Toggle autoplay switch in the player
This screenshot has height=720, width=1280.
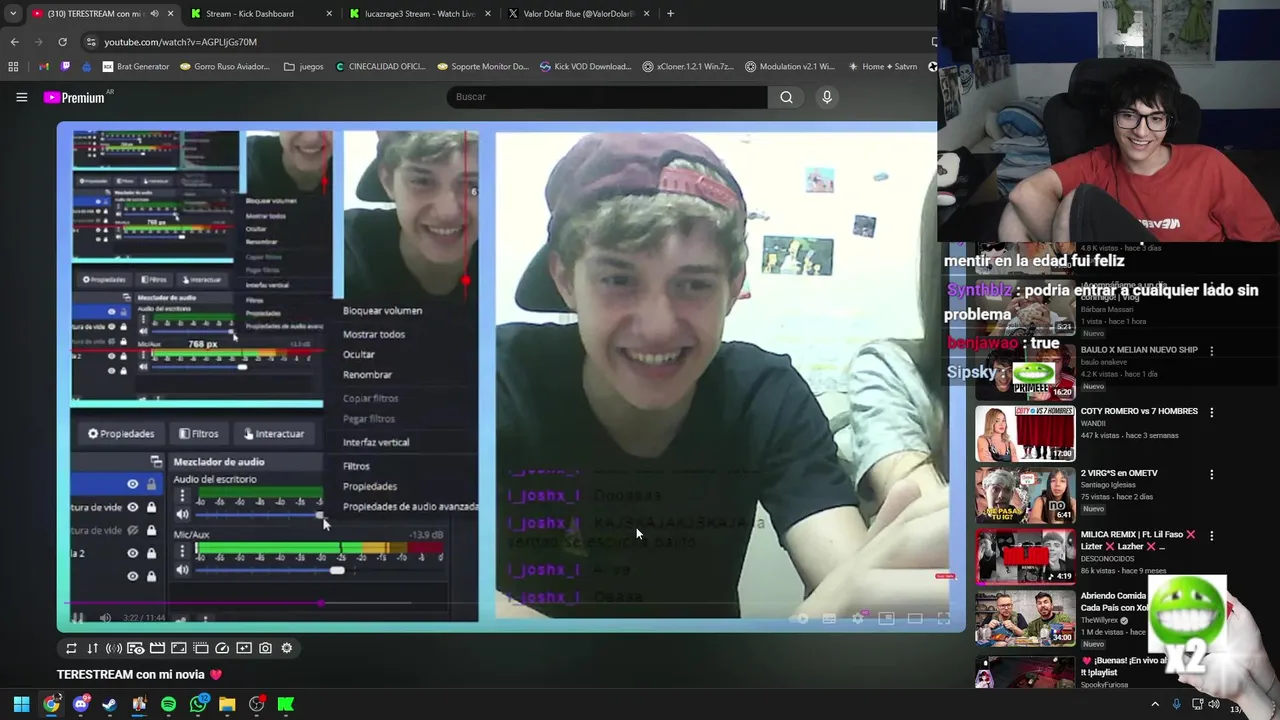coord(799,618)
